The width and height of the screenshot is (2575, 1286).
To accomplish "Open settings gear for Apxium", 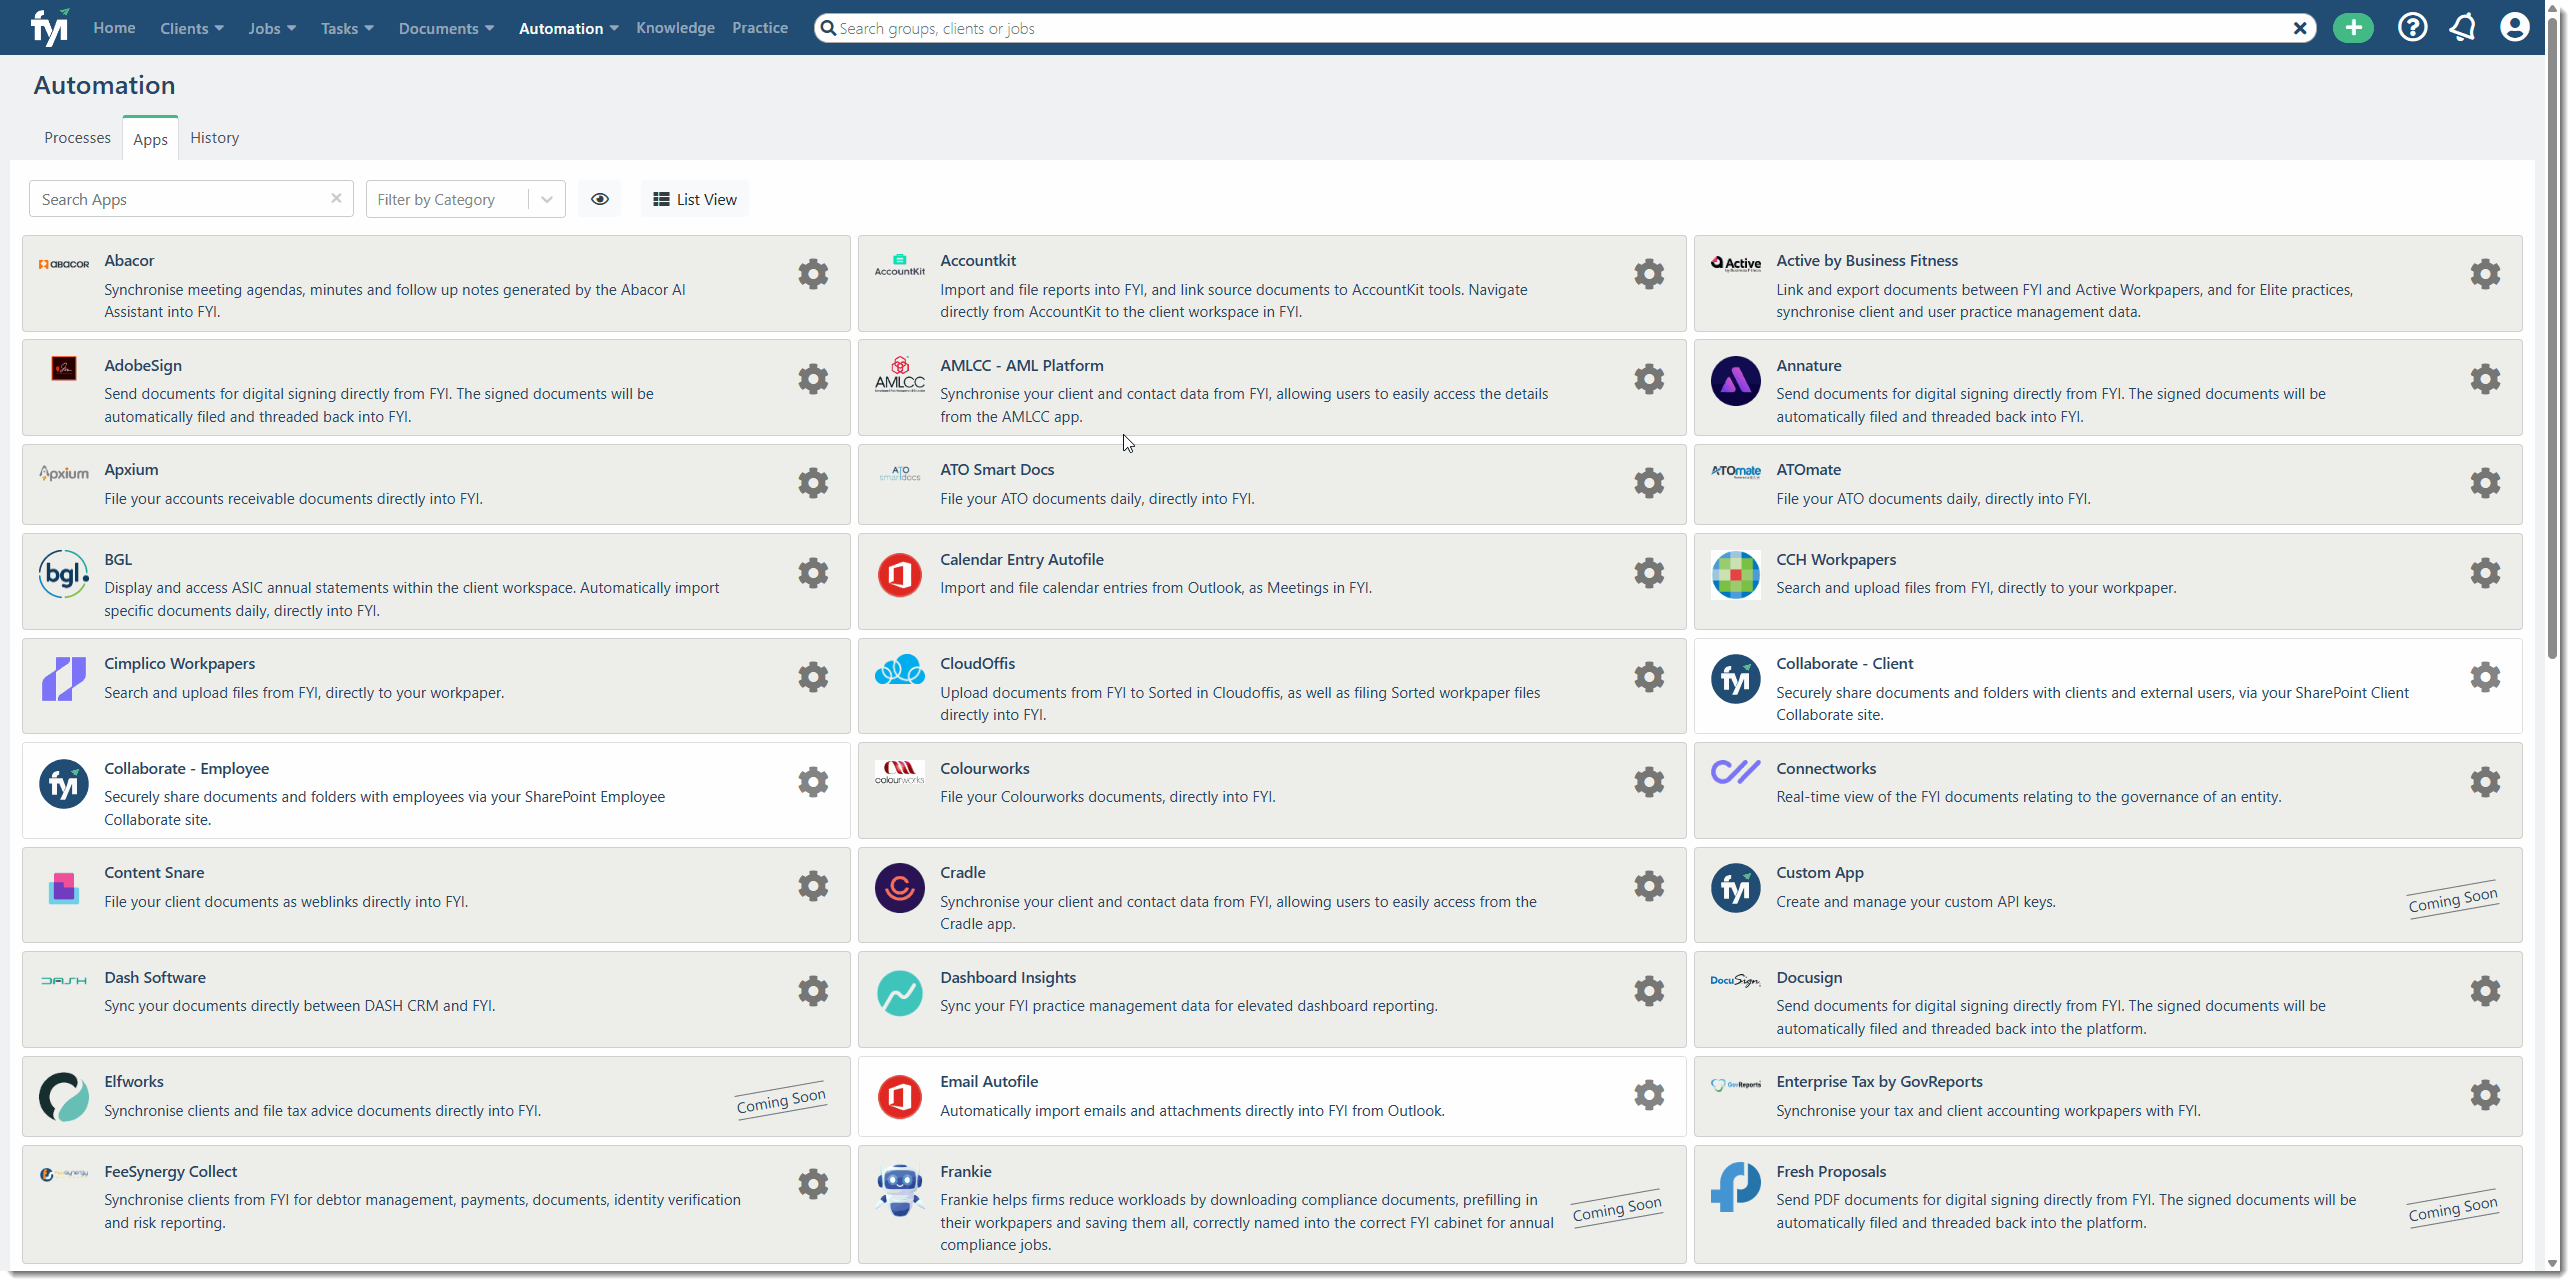I will click(x=813, y=483).
